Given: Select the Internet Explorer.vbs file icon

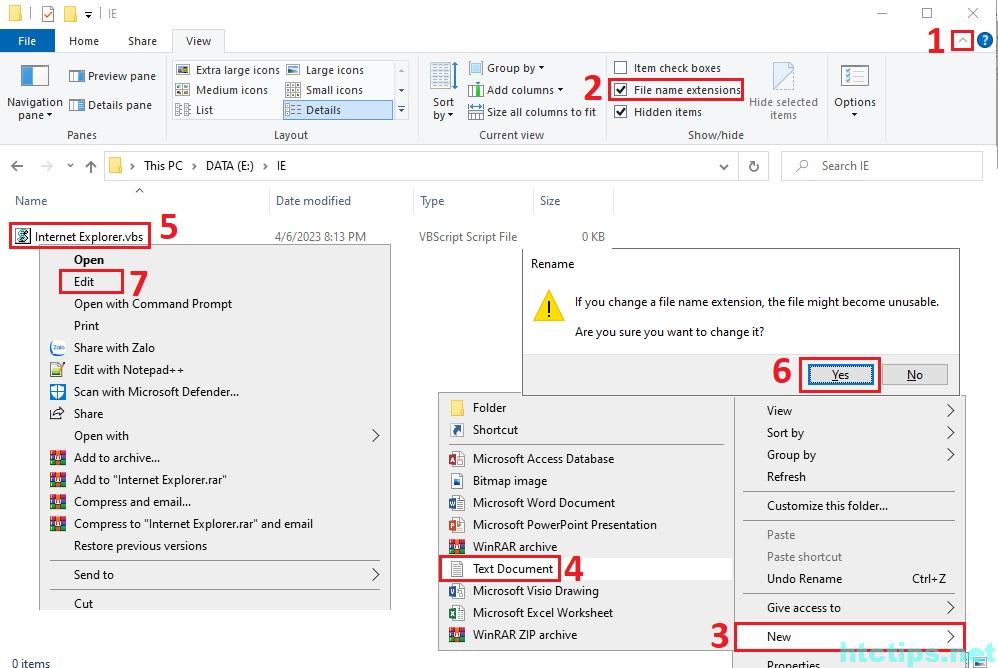Looking at the screenshot, I should click(x=23, y=237).
